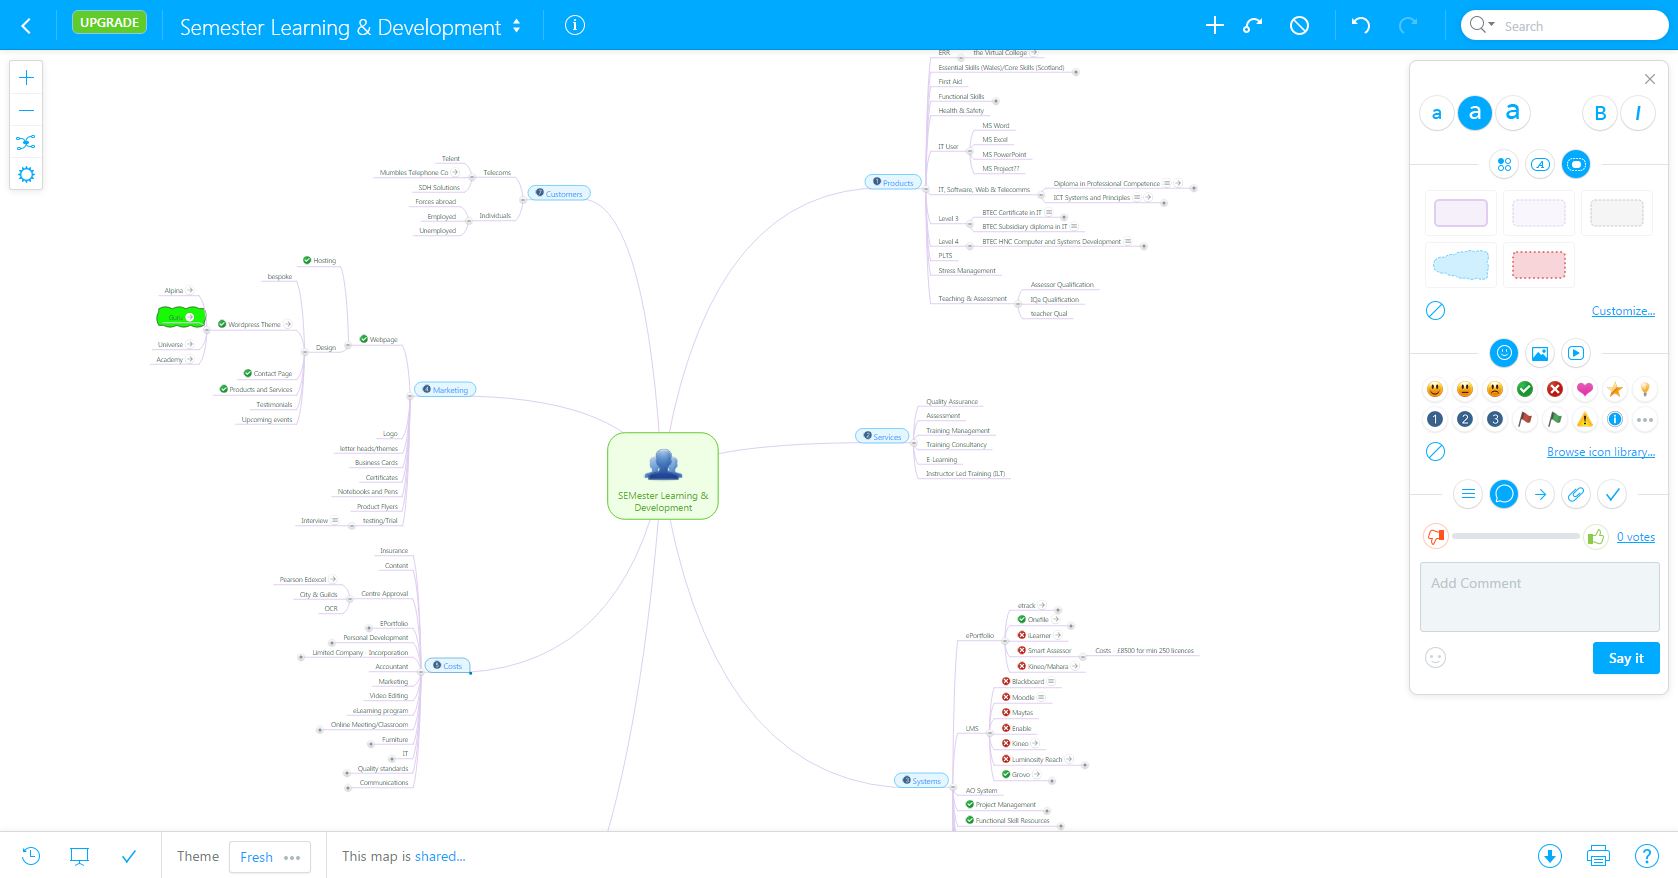1678x878 pixels.
Task: Start presentation mode icon
Action: 79,856
